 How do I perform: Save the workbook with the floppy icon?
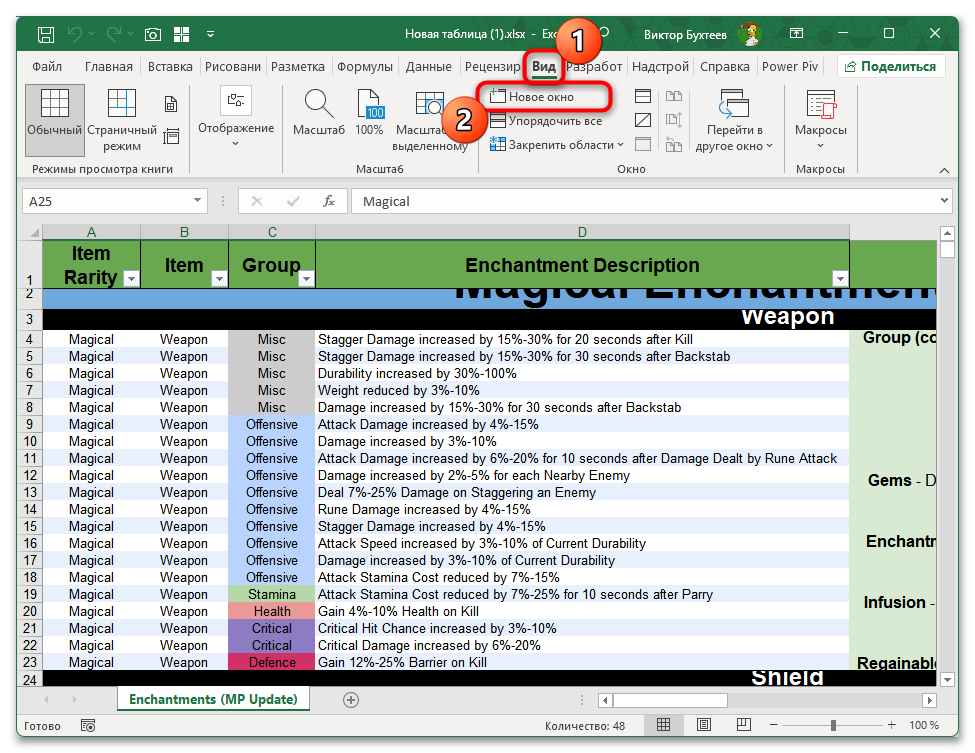[45, 34]
